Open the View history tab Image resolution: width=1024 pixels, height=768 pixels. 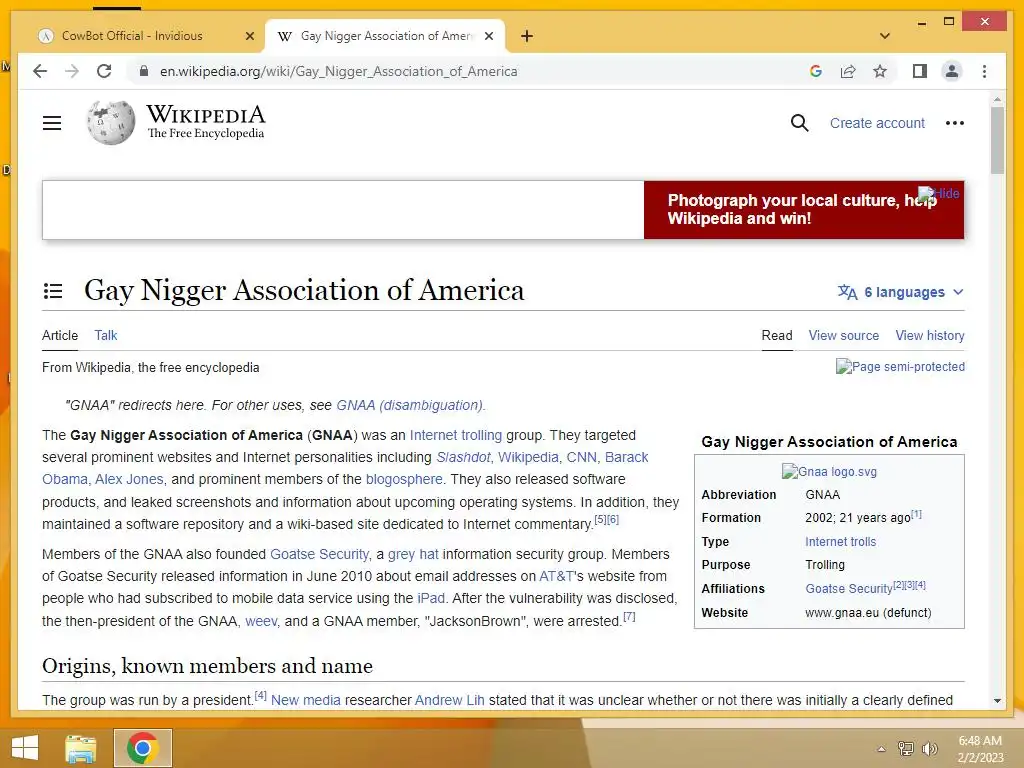pos(930,335)
